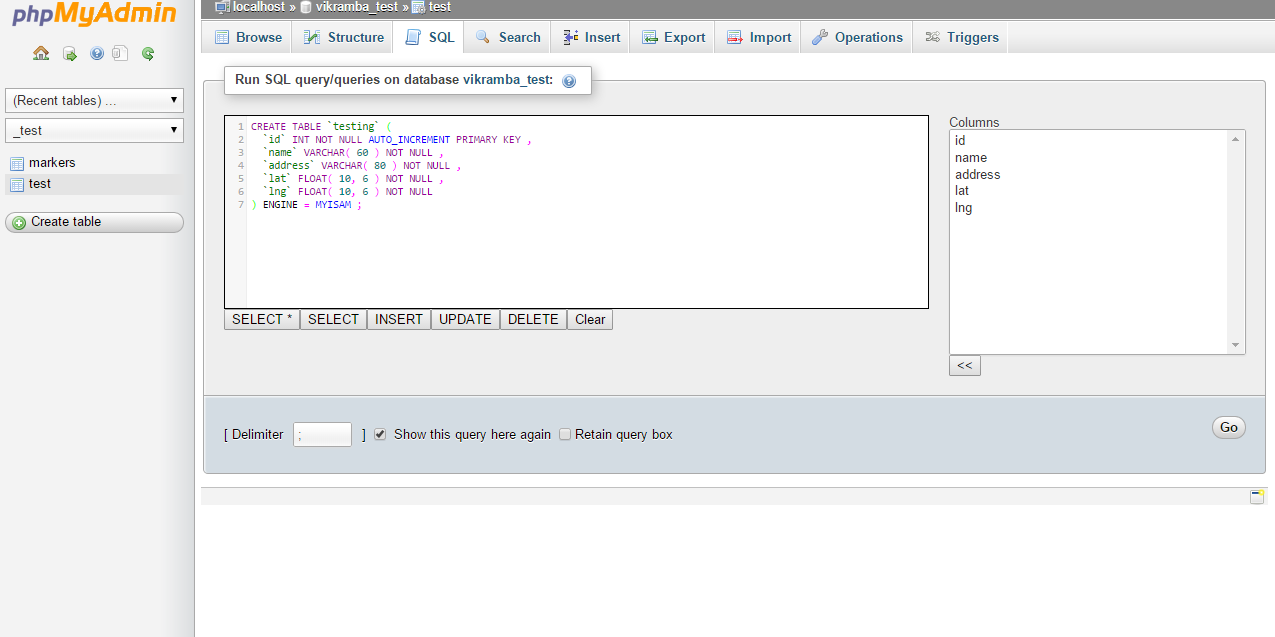Click the localhost server icon in breadcrumb
The height and width of the screenshot is (637, 1275).
point(222,7)
